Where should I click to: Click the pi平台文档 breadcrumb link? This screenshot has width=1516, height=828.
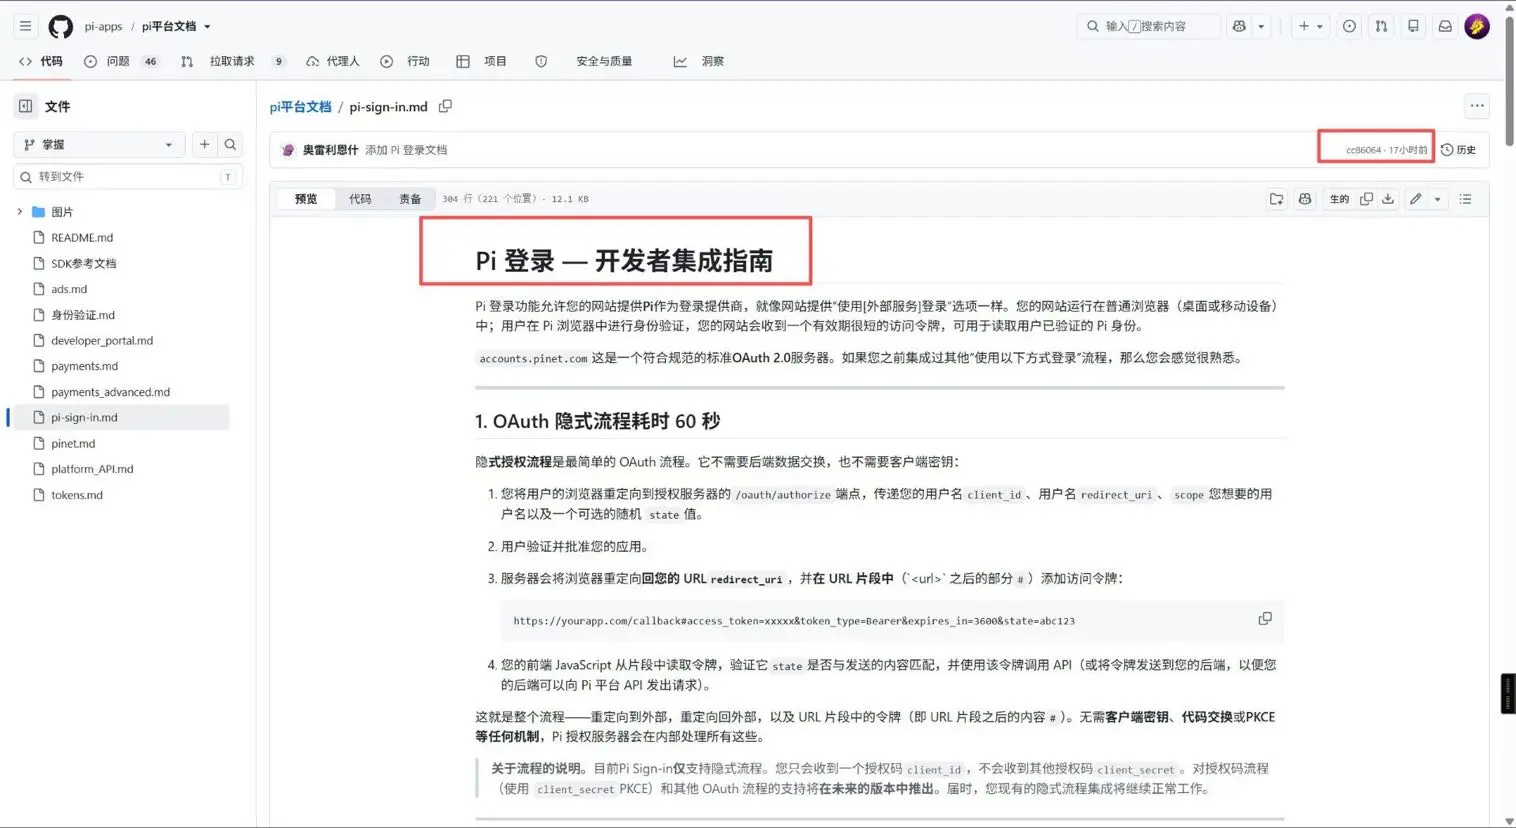(300, 107)
